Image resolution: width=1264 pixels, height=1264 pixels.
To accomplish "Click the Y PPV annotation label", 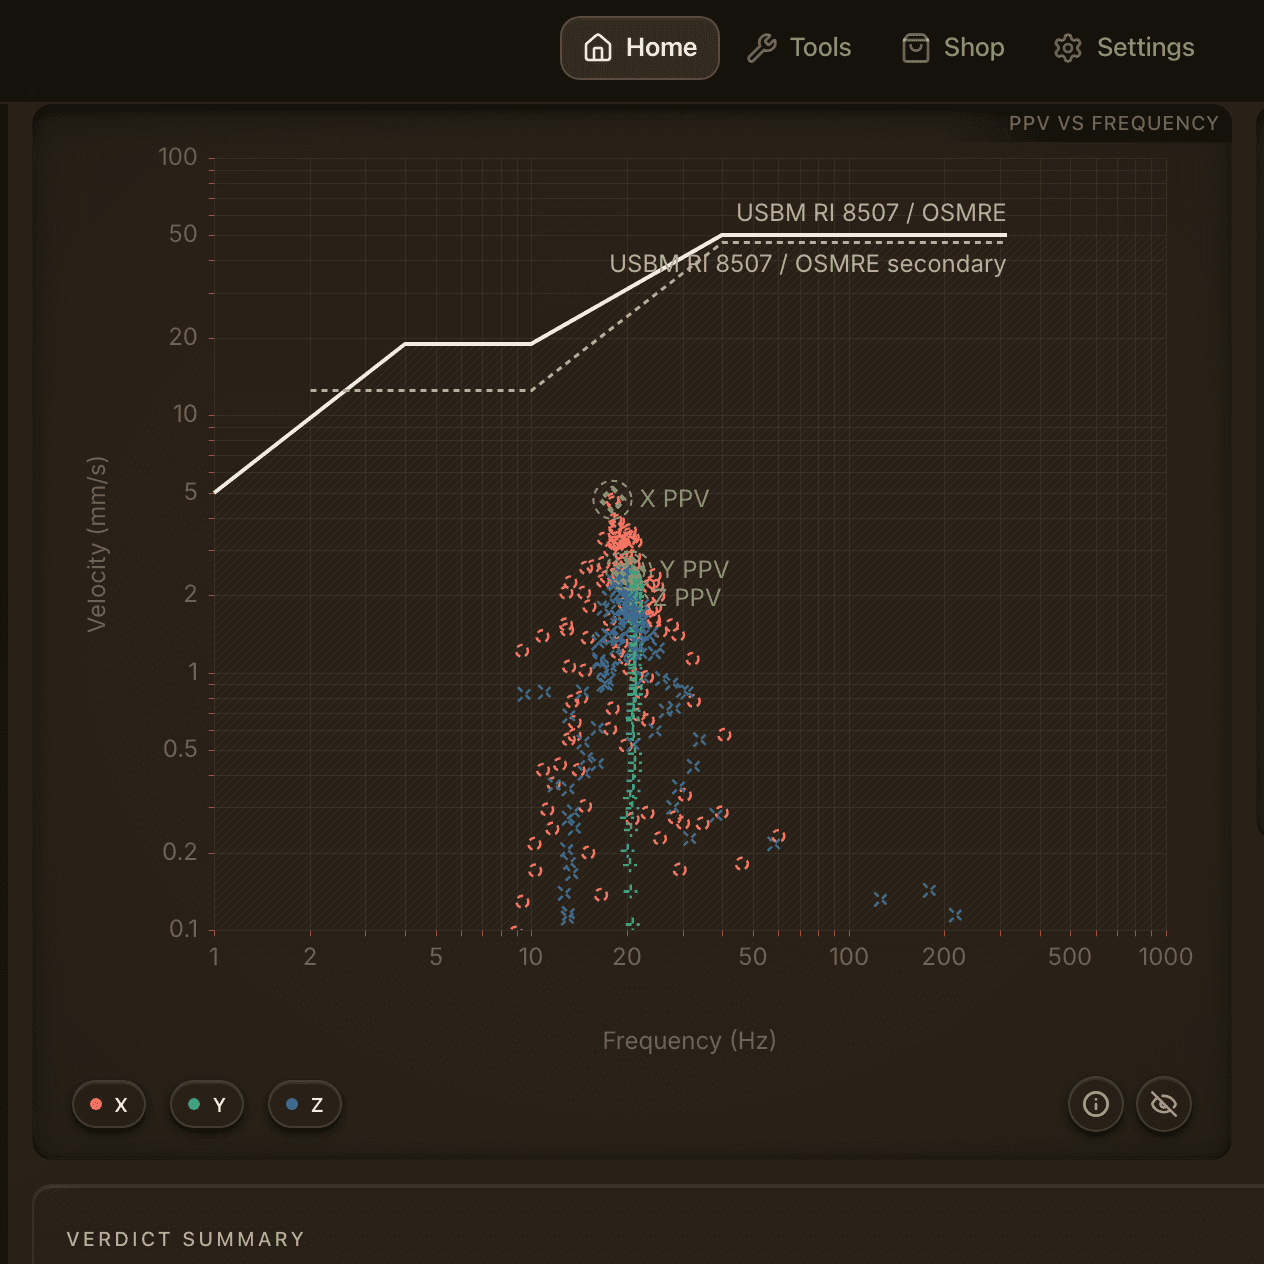I will coord(694,569).
